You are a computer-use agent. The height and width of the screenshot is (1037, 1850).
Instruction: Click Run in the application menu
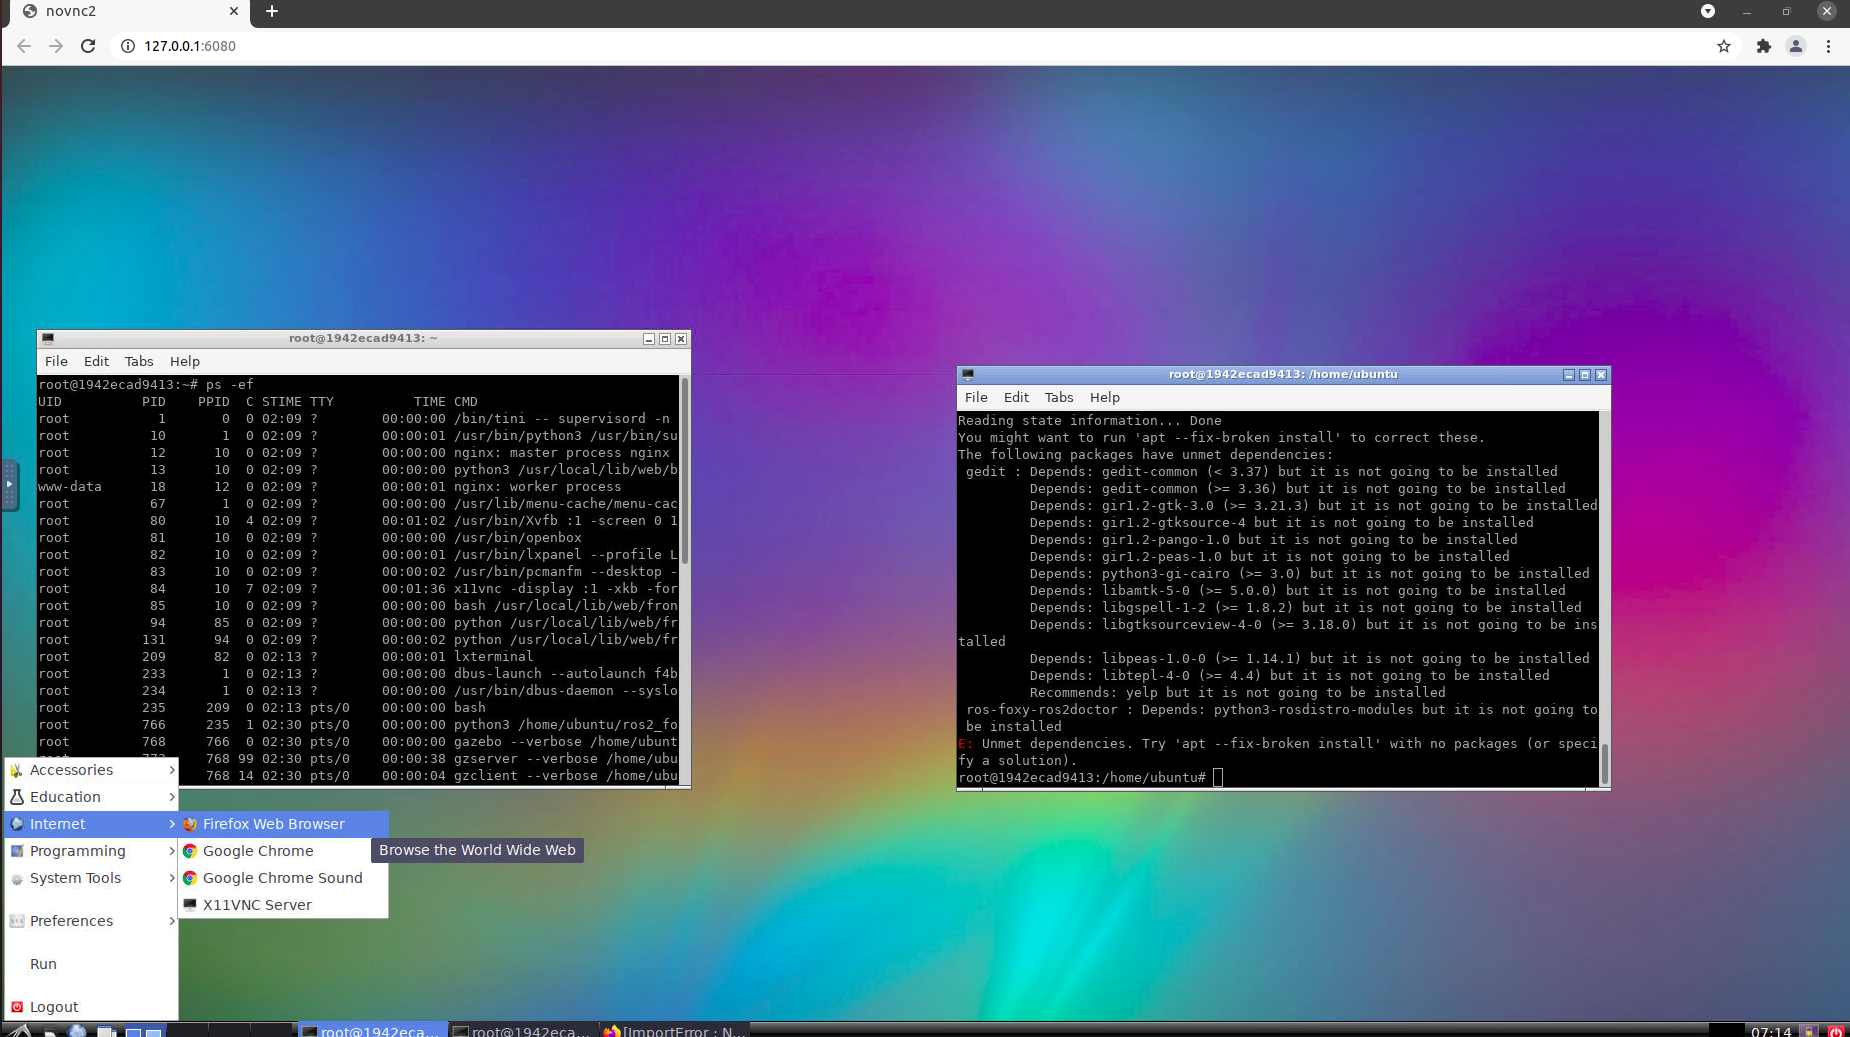43,963
